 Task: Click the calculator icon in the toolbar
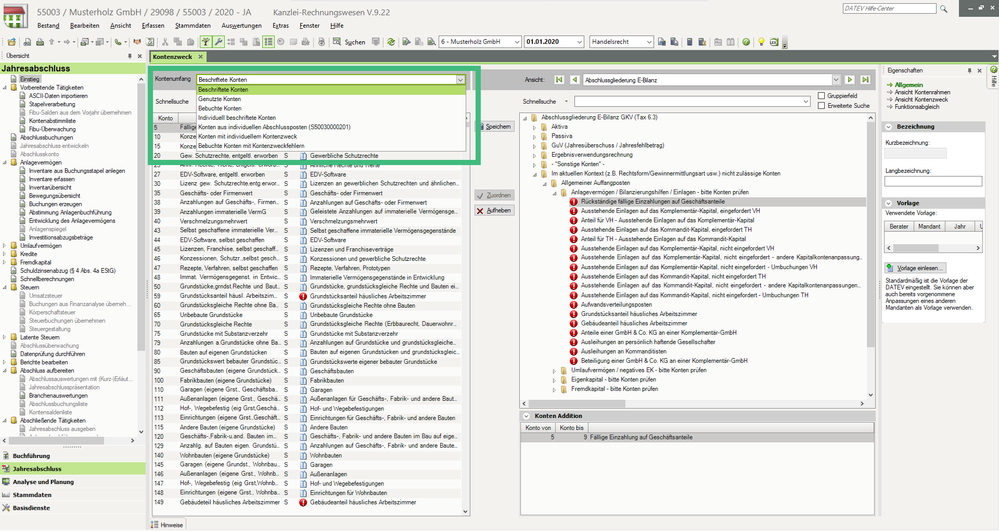689,42
